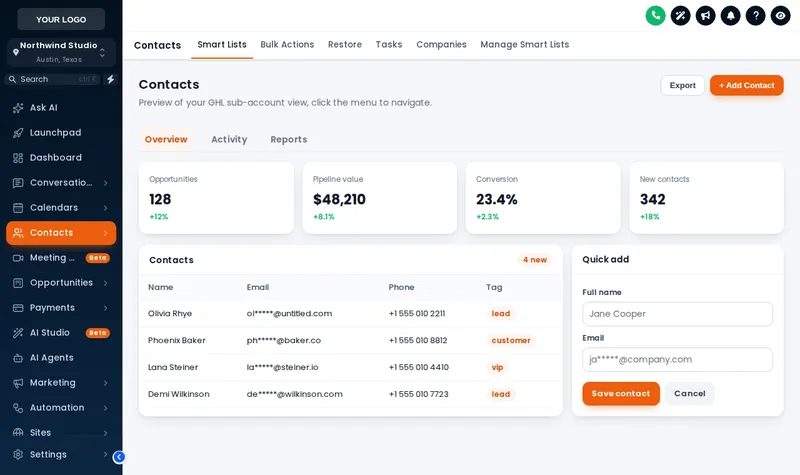Open the Tasks tab
Viewport: 800px width, 475px height.
pyautogui.click(x=389, y=45)
